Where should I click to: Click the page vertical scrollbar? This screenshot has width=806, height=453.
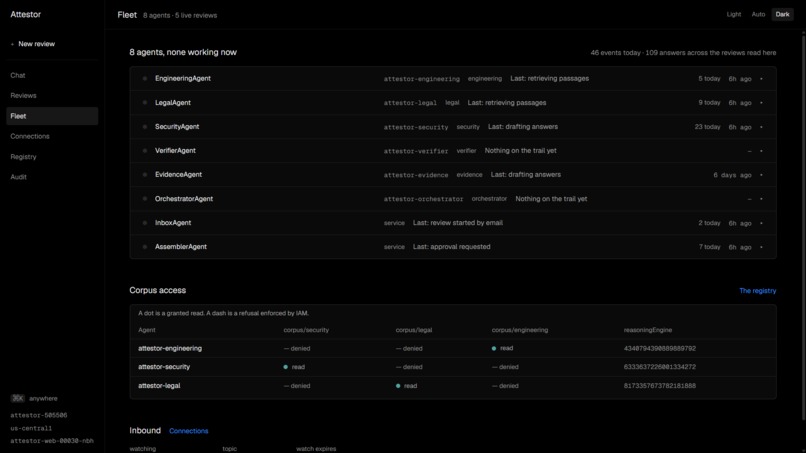tap(803, 226)
